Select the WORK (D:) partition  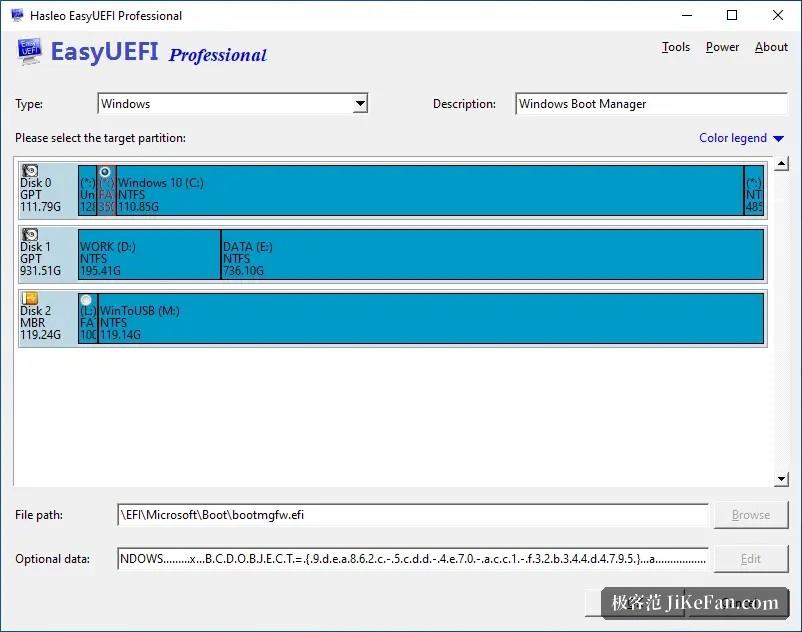pyautogui.click(x=149, y=254)
